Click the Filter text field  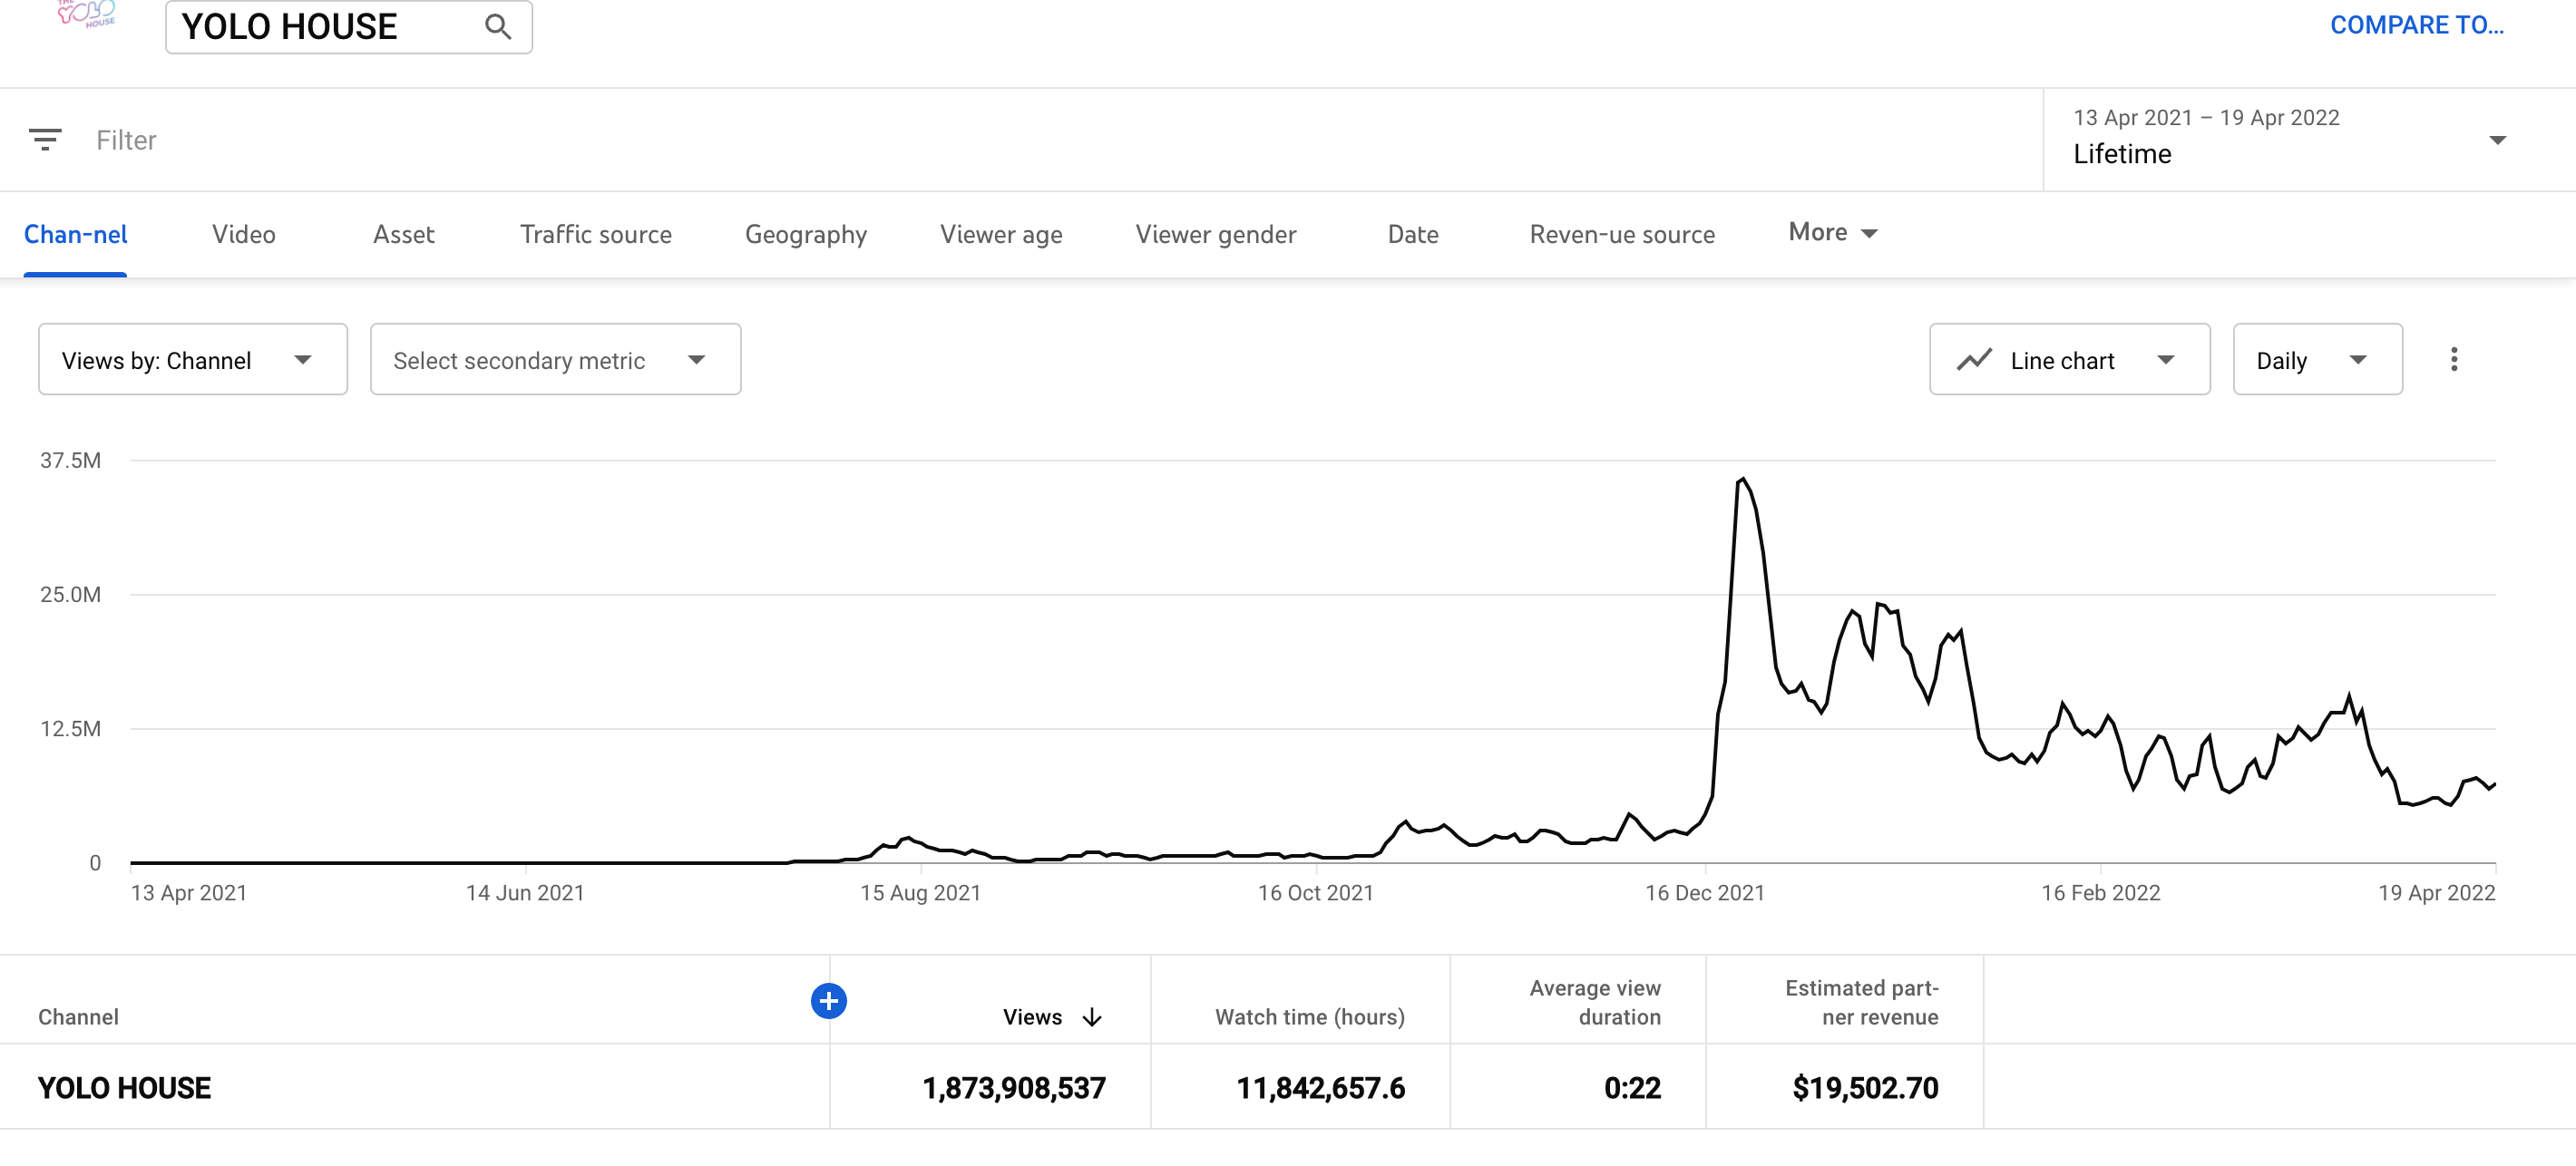pos(126,140)
